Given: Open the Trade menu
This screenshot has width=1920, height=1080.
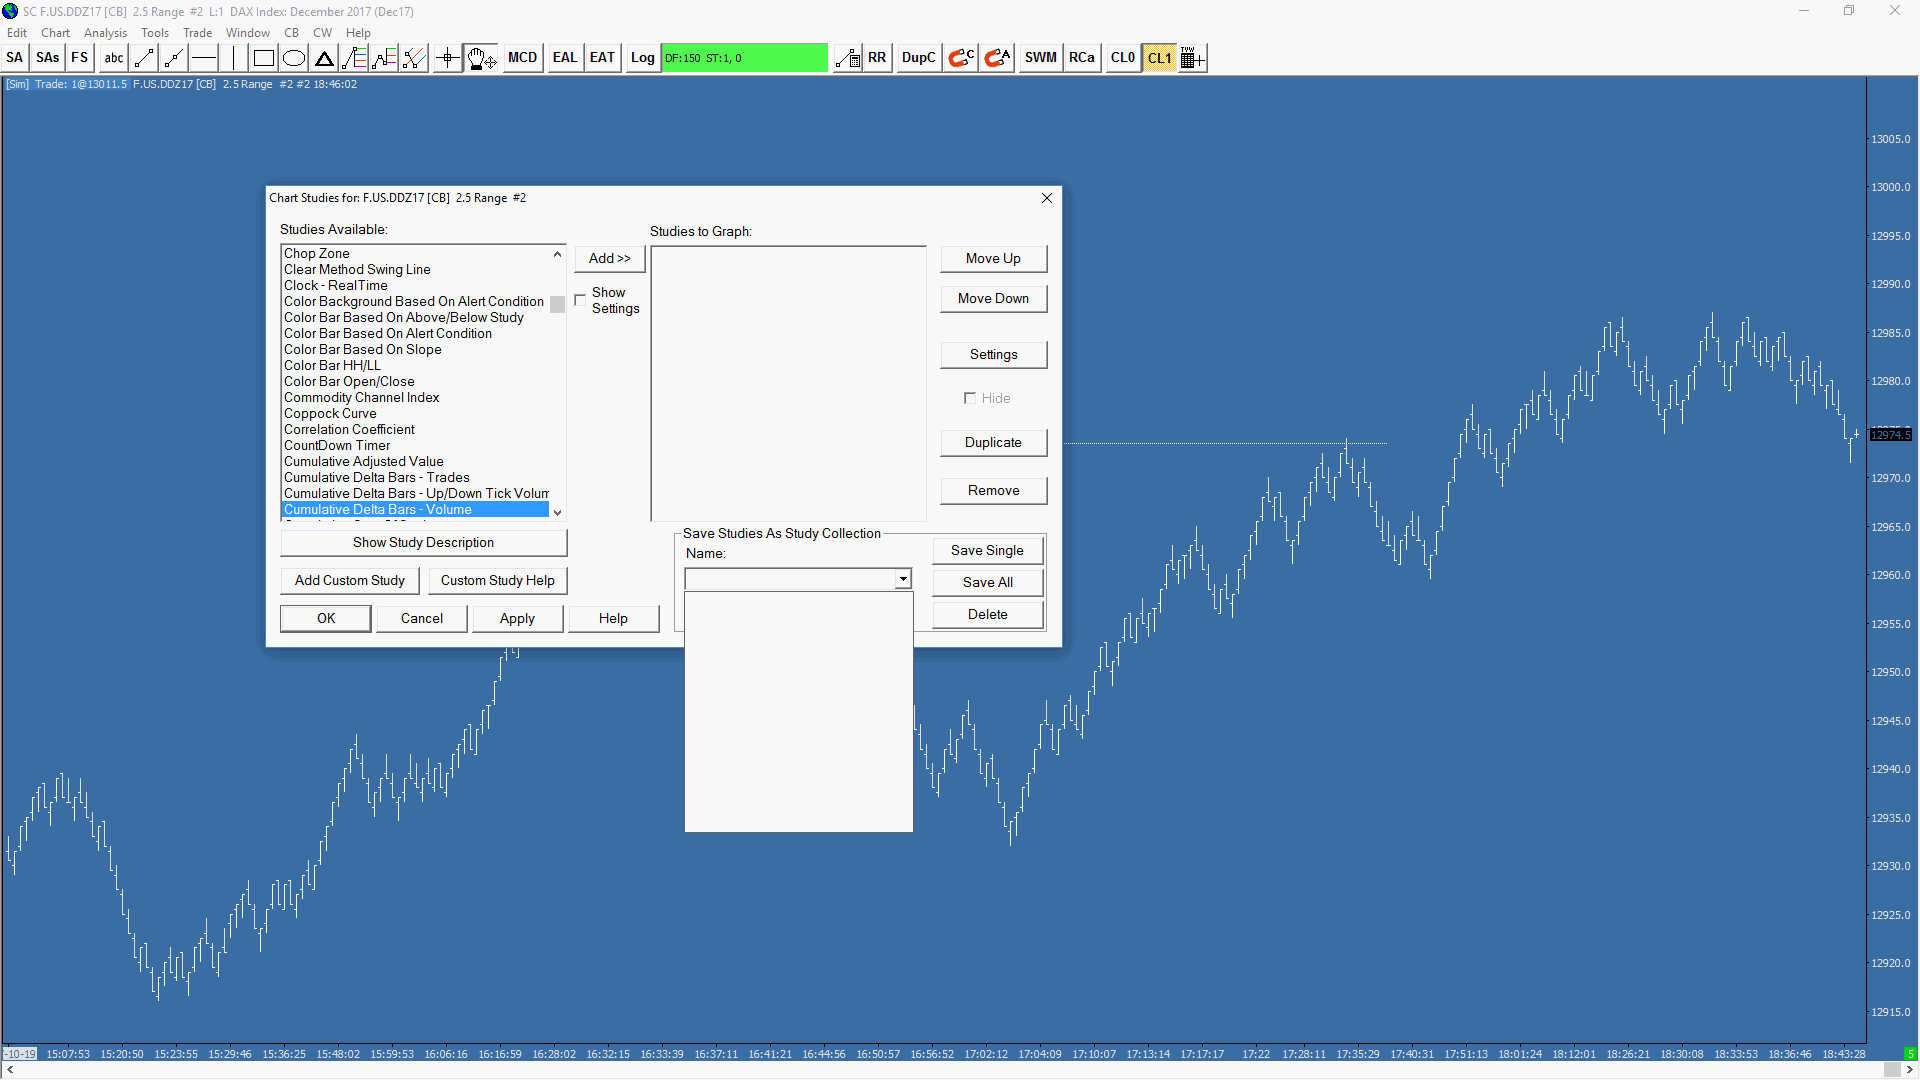Looking at the screenshot, I should click(x=197, y=33).
